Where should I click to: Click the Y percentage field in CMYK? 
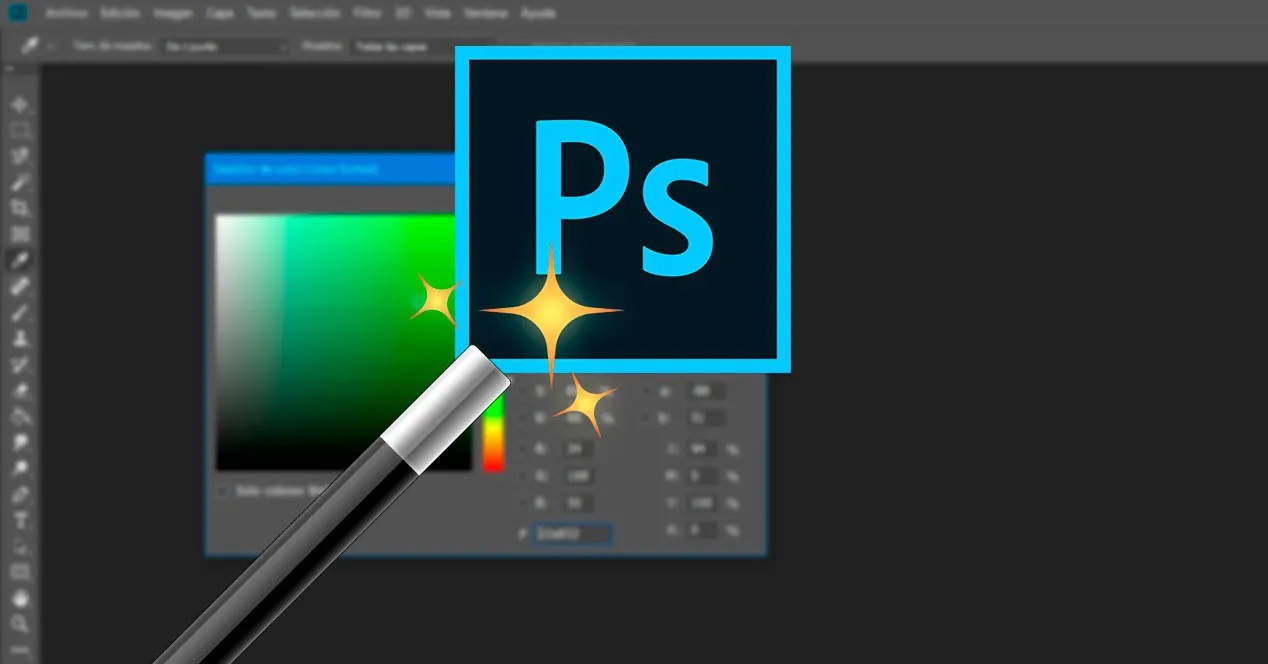pos(703,504)
